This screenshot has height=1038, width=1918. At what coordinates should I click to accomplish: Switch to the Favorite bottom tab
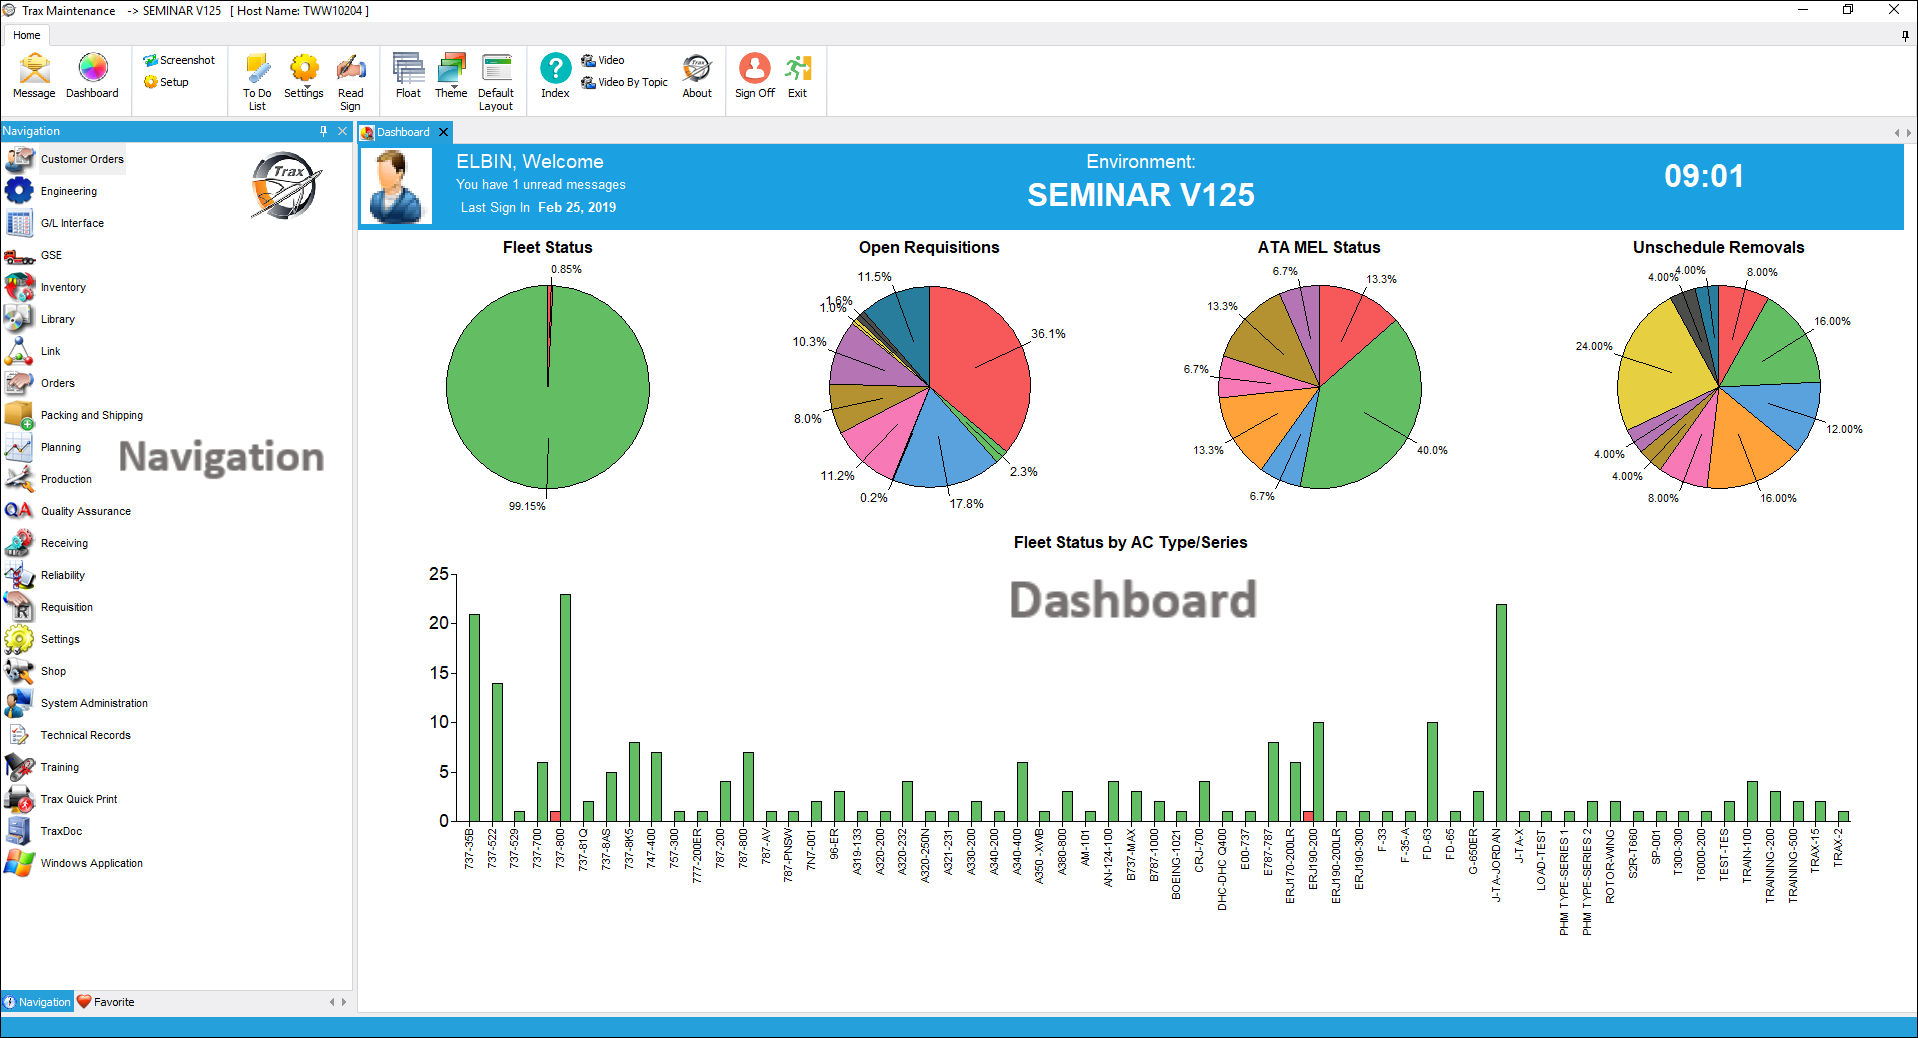point(106,1002)
